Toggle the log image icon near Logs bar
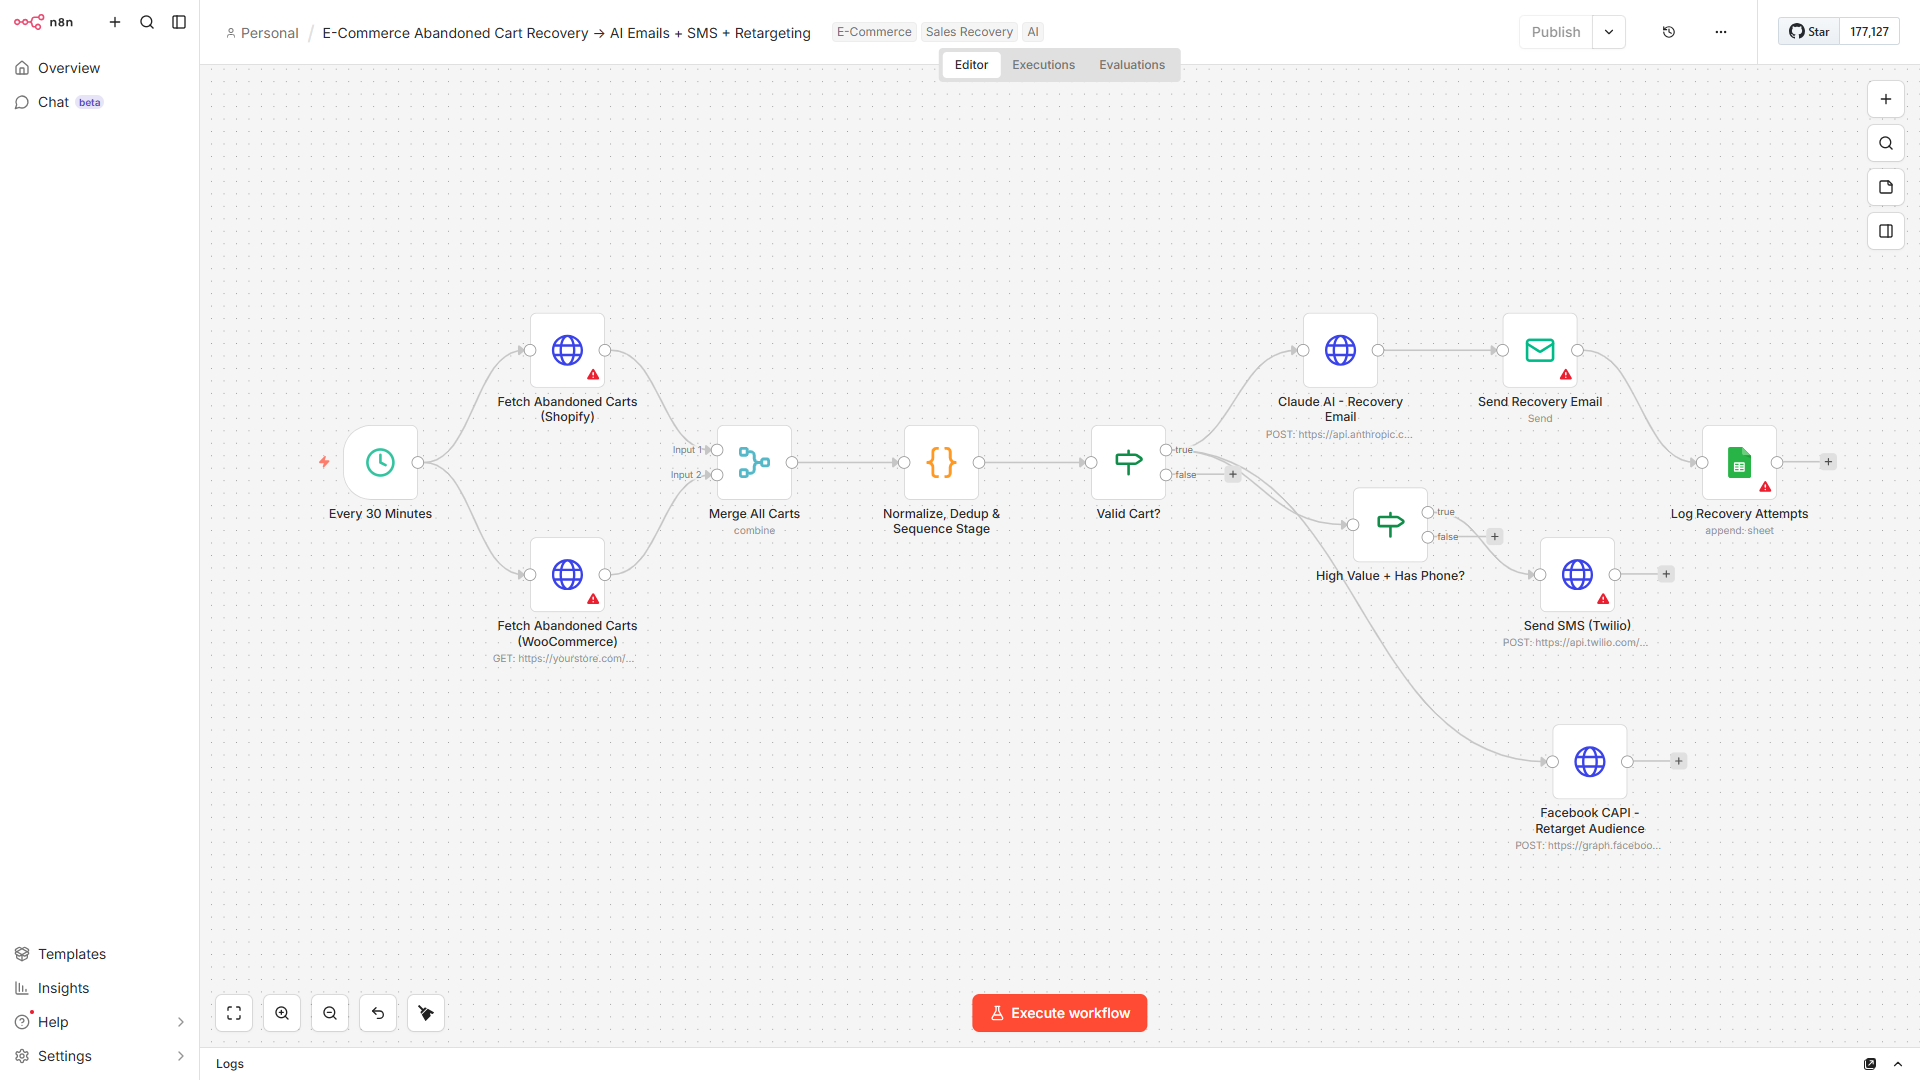 click(1868, 1063)
